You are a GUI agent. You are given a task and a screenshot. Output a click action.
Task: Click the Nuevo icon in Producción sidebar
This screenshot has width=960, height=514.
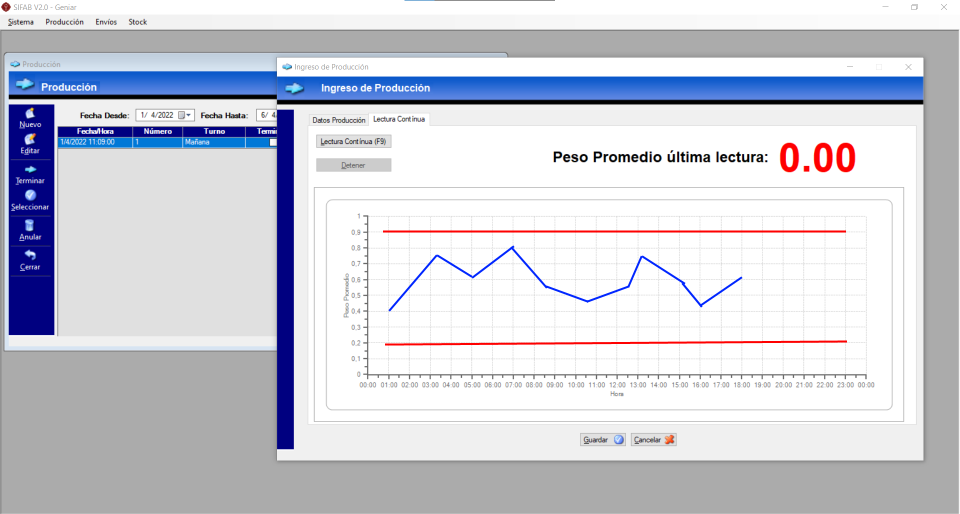[x=29, y=113]
